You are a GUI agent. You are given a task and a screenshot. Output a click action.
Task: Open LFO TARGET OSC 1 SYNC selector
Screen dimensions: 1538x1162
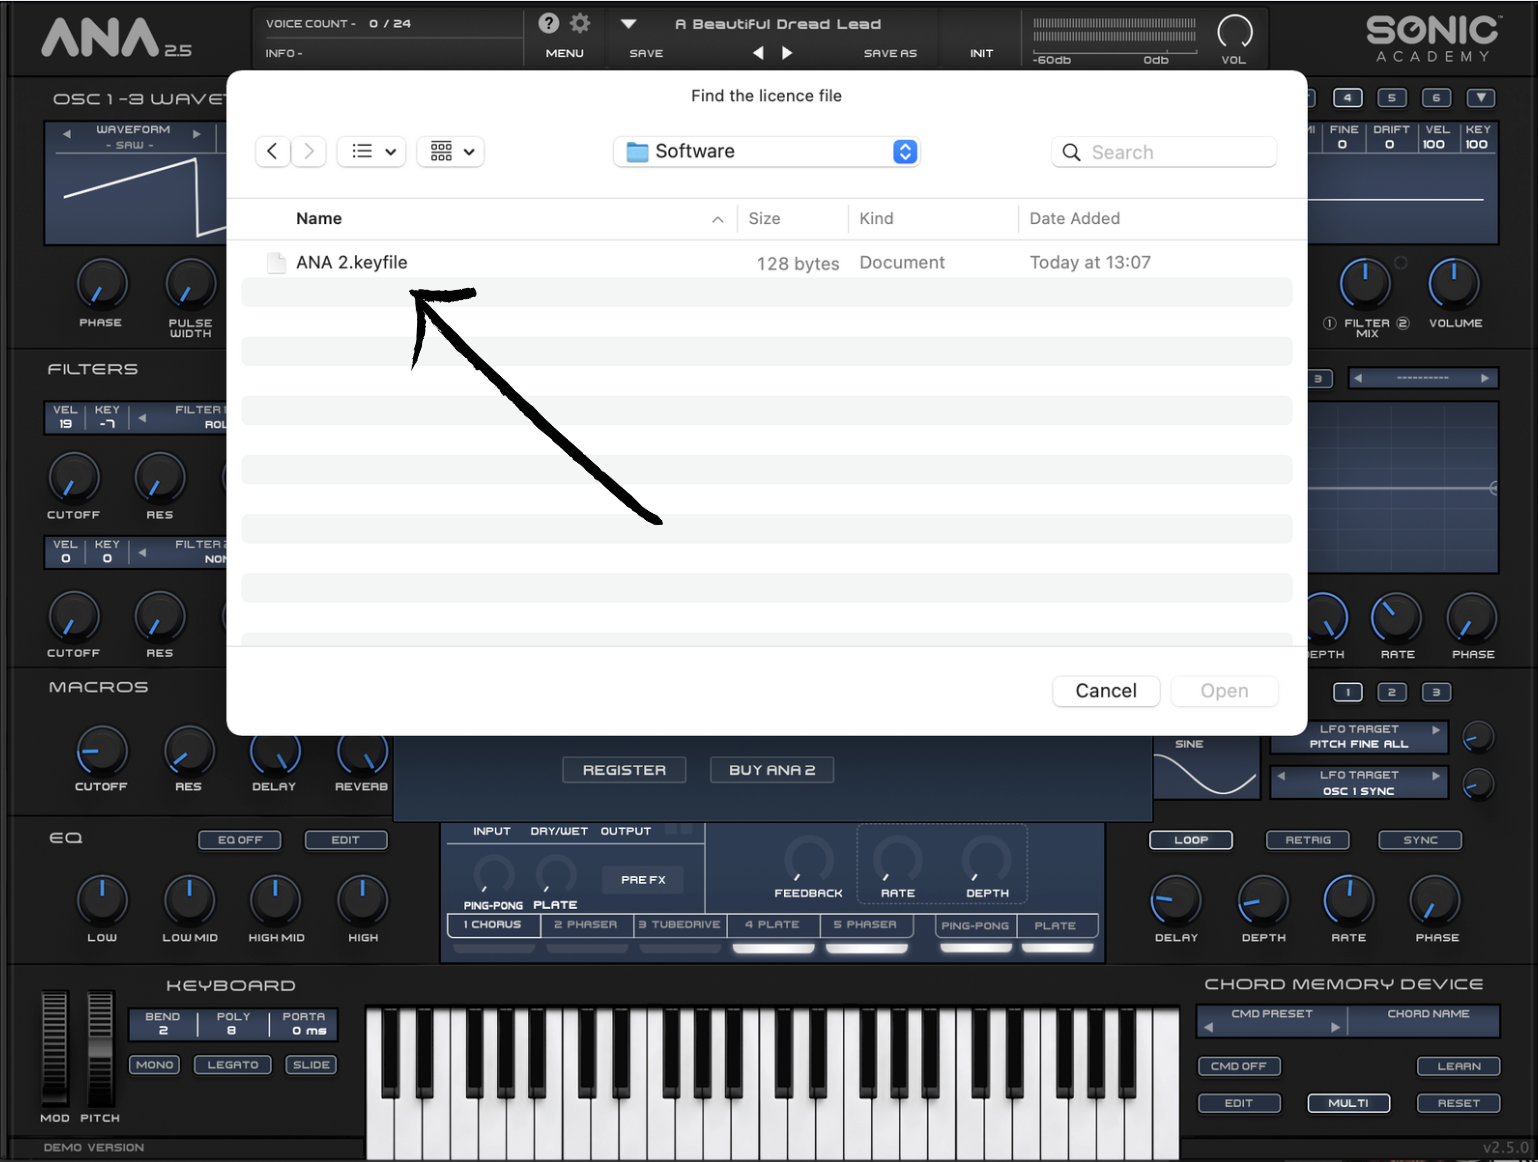[x=1359, y=783]
